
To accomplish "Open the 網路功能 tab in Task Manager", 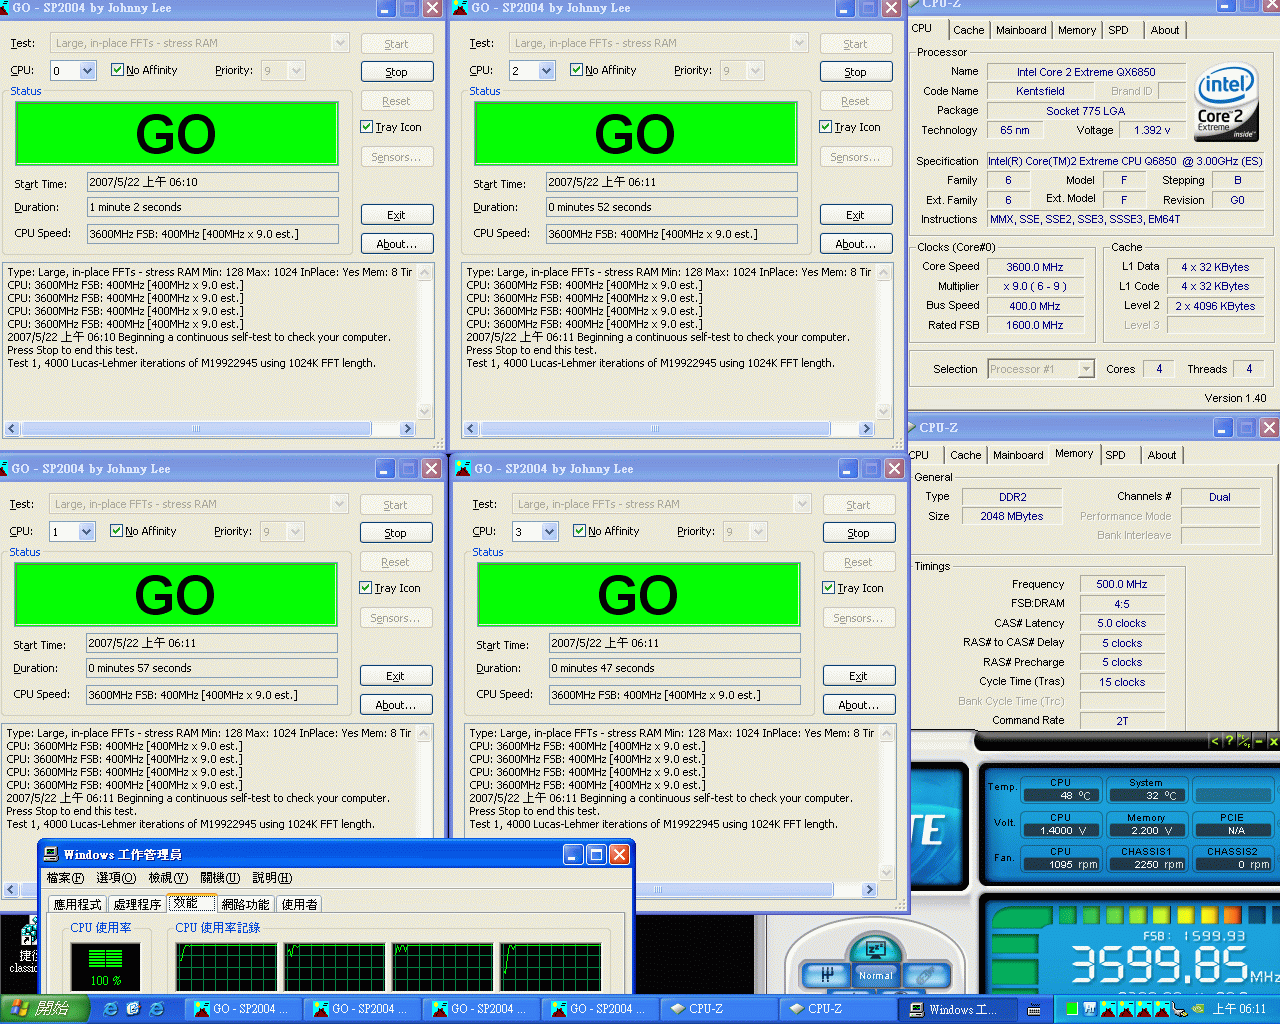I will [x=245, y=904].
